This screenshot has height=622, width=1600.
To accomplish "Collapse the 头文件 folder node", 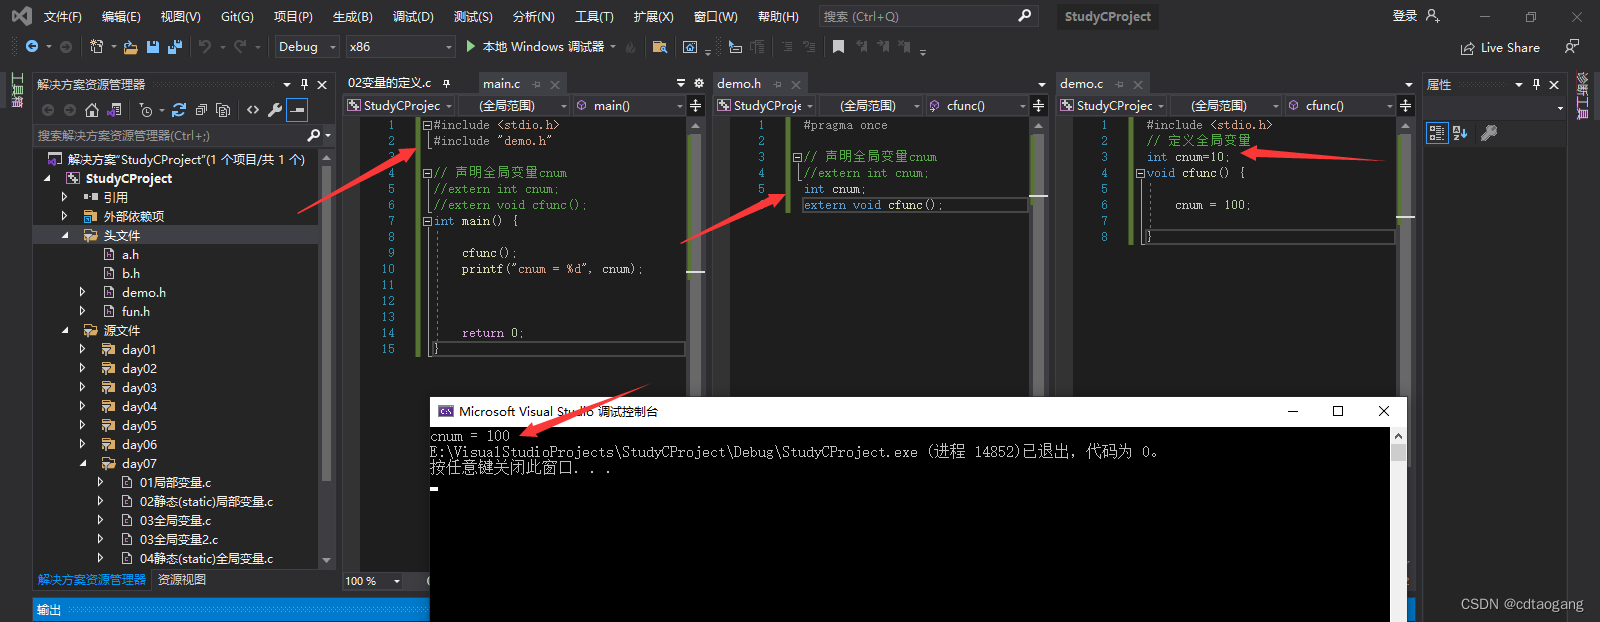I will pyautogui.click(x=65, y=235).
